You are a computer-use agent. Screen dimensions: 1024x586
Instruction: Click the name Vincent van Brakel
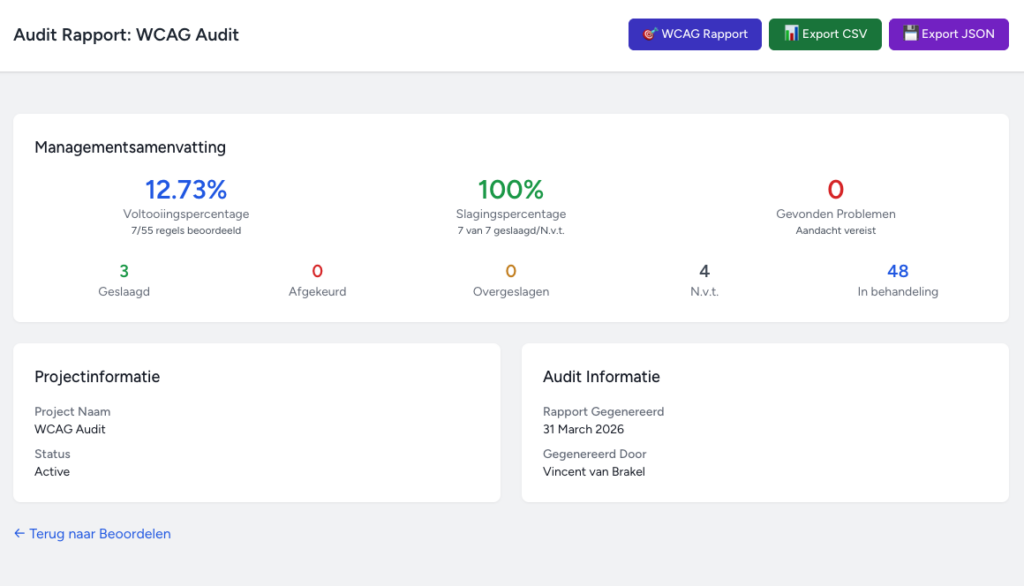pos(594,471)
